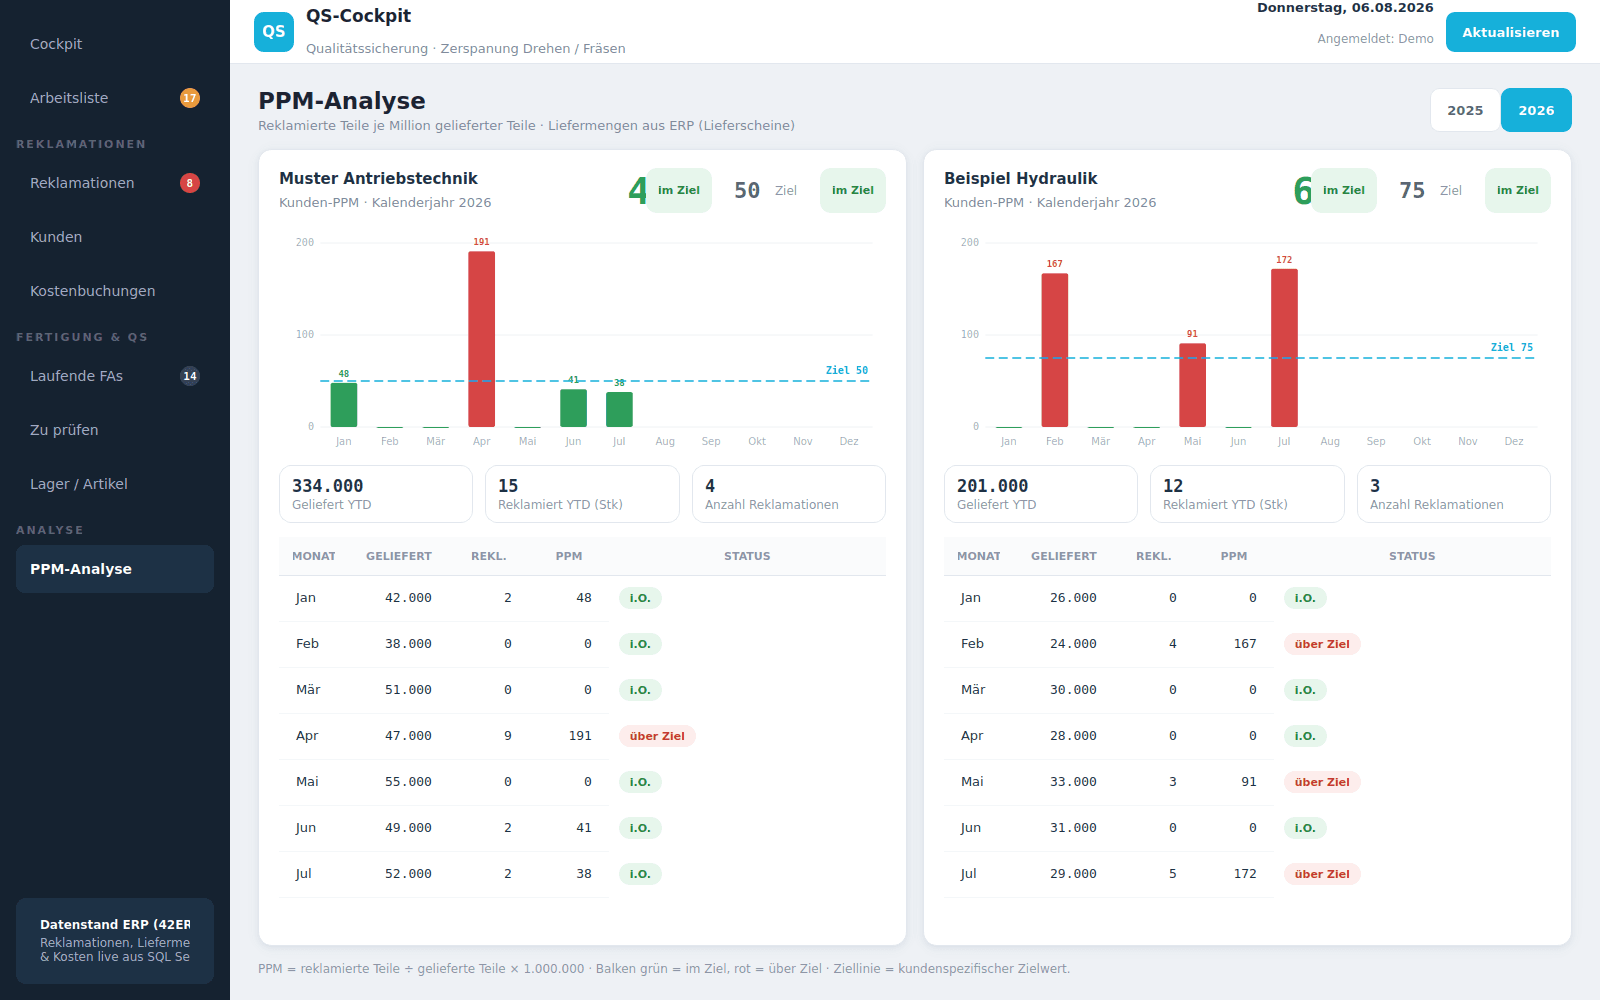Screen dimensions: 1600x1000
Task: Click 49.000 in Muster Jun row
Action: (408, 828)
